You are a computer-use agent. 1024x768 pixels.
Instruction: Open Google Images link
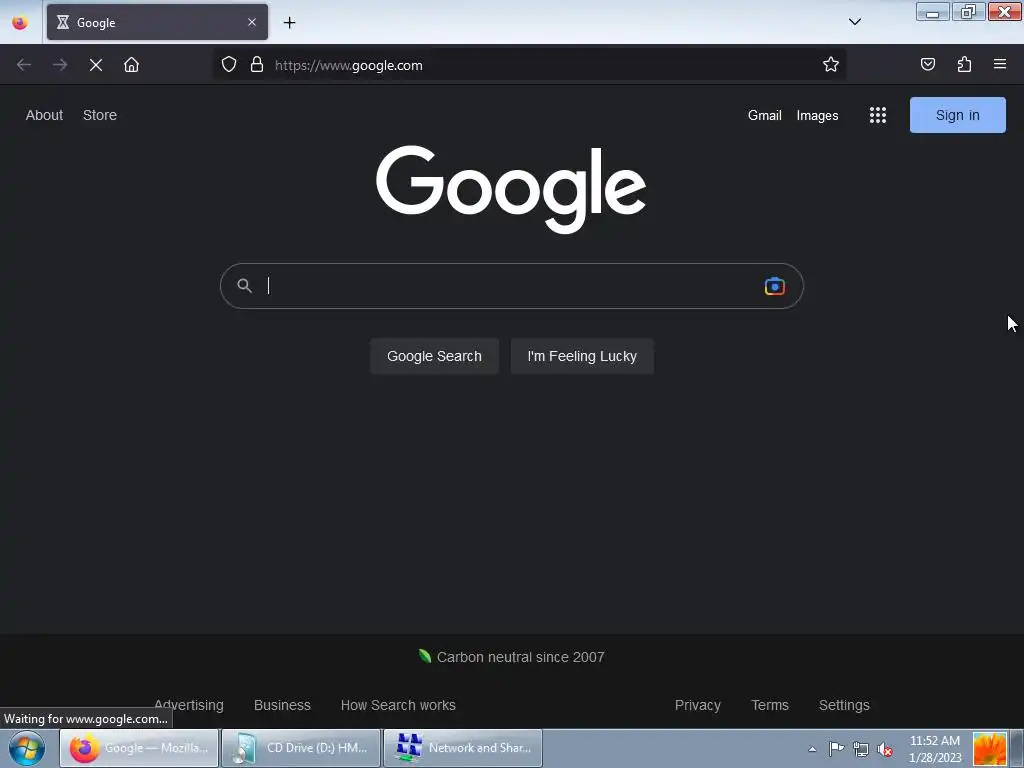coord(817,116)
